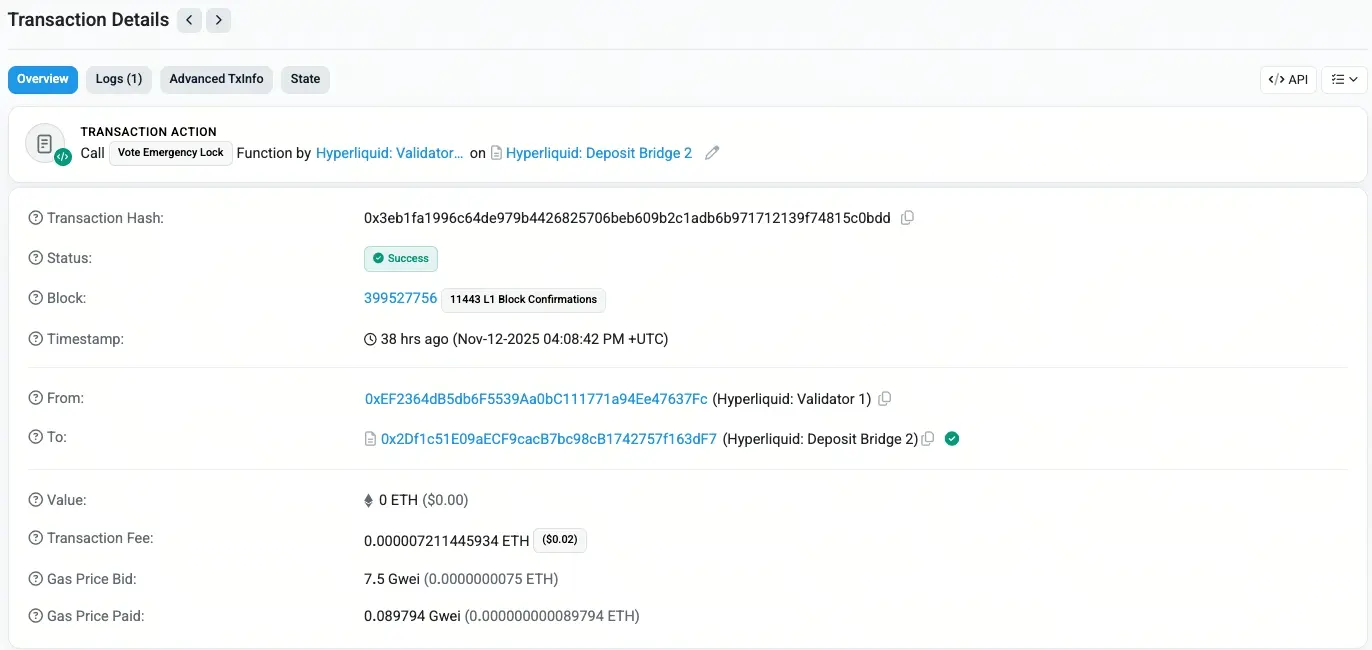
Task: Open the Overview tab
Action: coord(43,79)
